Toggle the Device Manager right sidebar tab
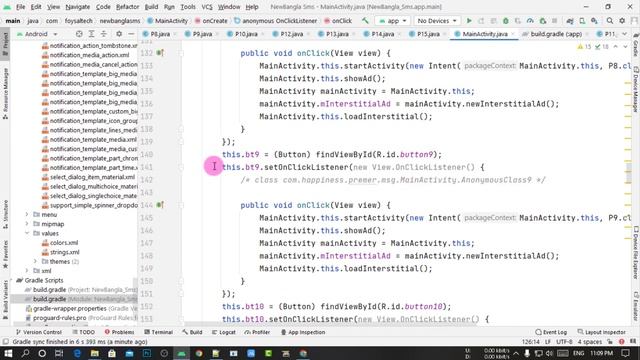This screenshot has width=640, height=360. click(636, 90)
